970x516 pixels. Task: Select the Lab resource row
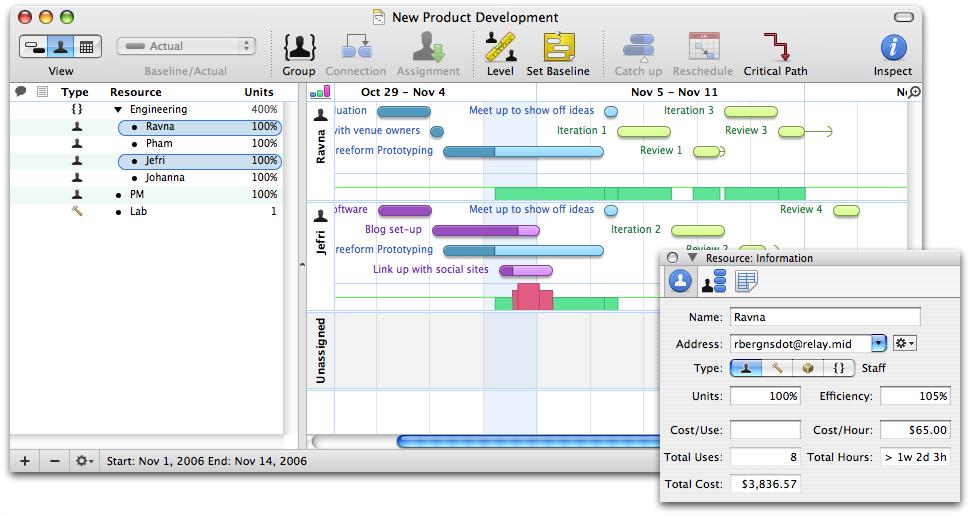pos(147,212)
